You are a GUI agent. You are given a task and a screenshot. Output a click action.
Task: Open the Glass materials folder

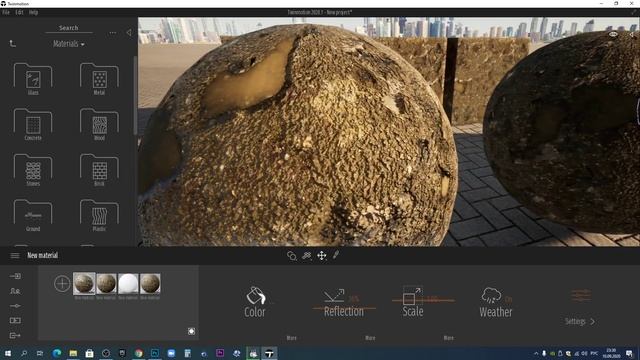click(33, 79)
